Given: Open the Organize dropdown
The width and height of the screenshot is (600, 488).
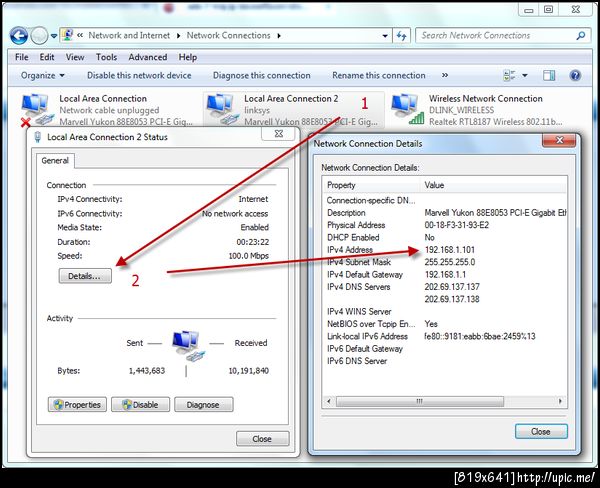Looking at the screenshot, I should (42, 75).
